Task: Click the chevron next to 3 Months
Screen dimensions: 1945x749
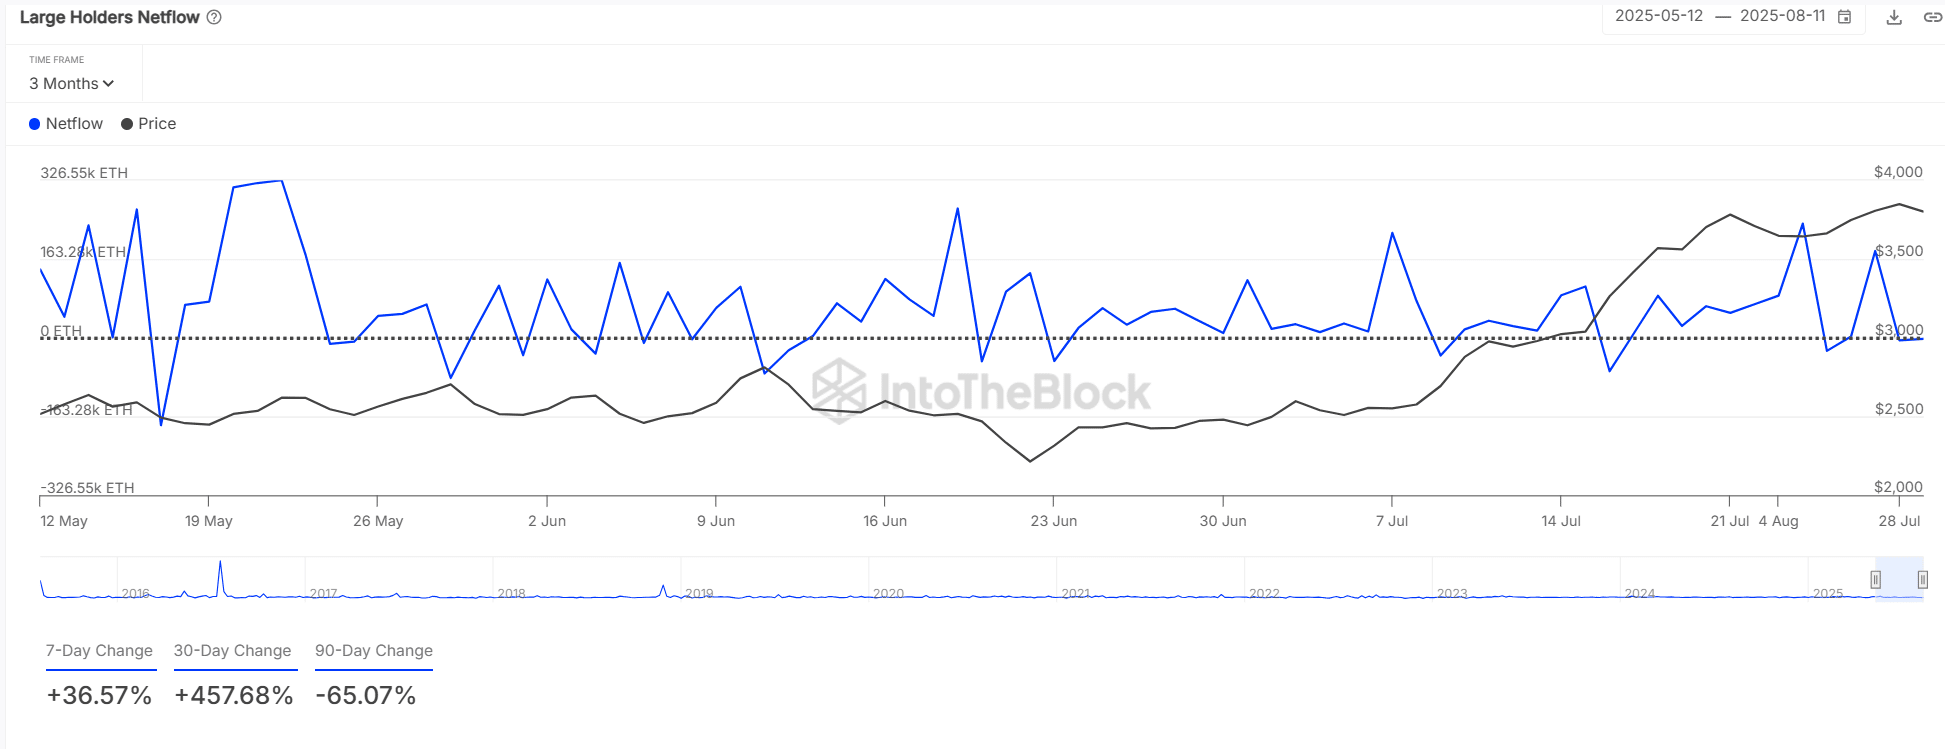Action: pyautogui.click(x=108, y=84)
